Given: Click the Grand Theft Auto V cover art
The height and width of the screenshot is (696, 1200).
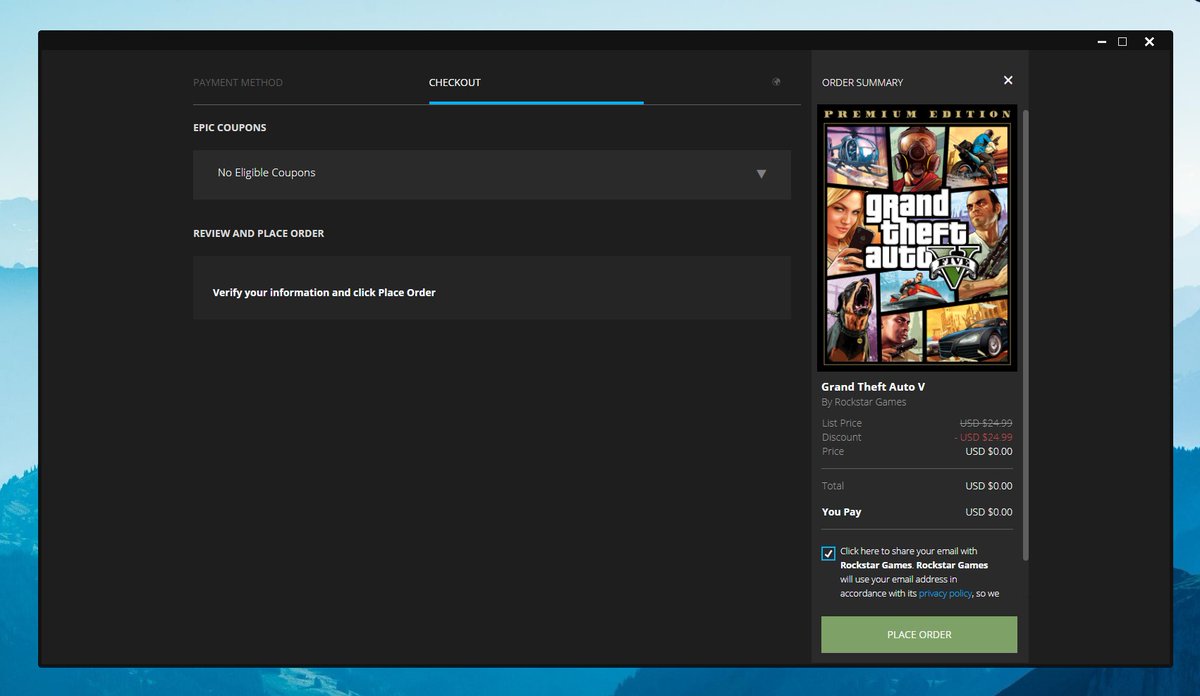Looking at the screenshot, I should coord(917,238).
